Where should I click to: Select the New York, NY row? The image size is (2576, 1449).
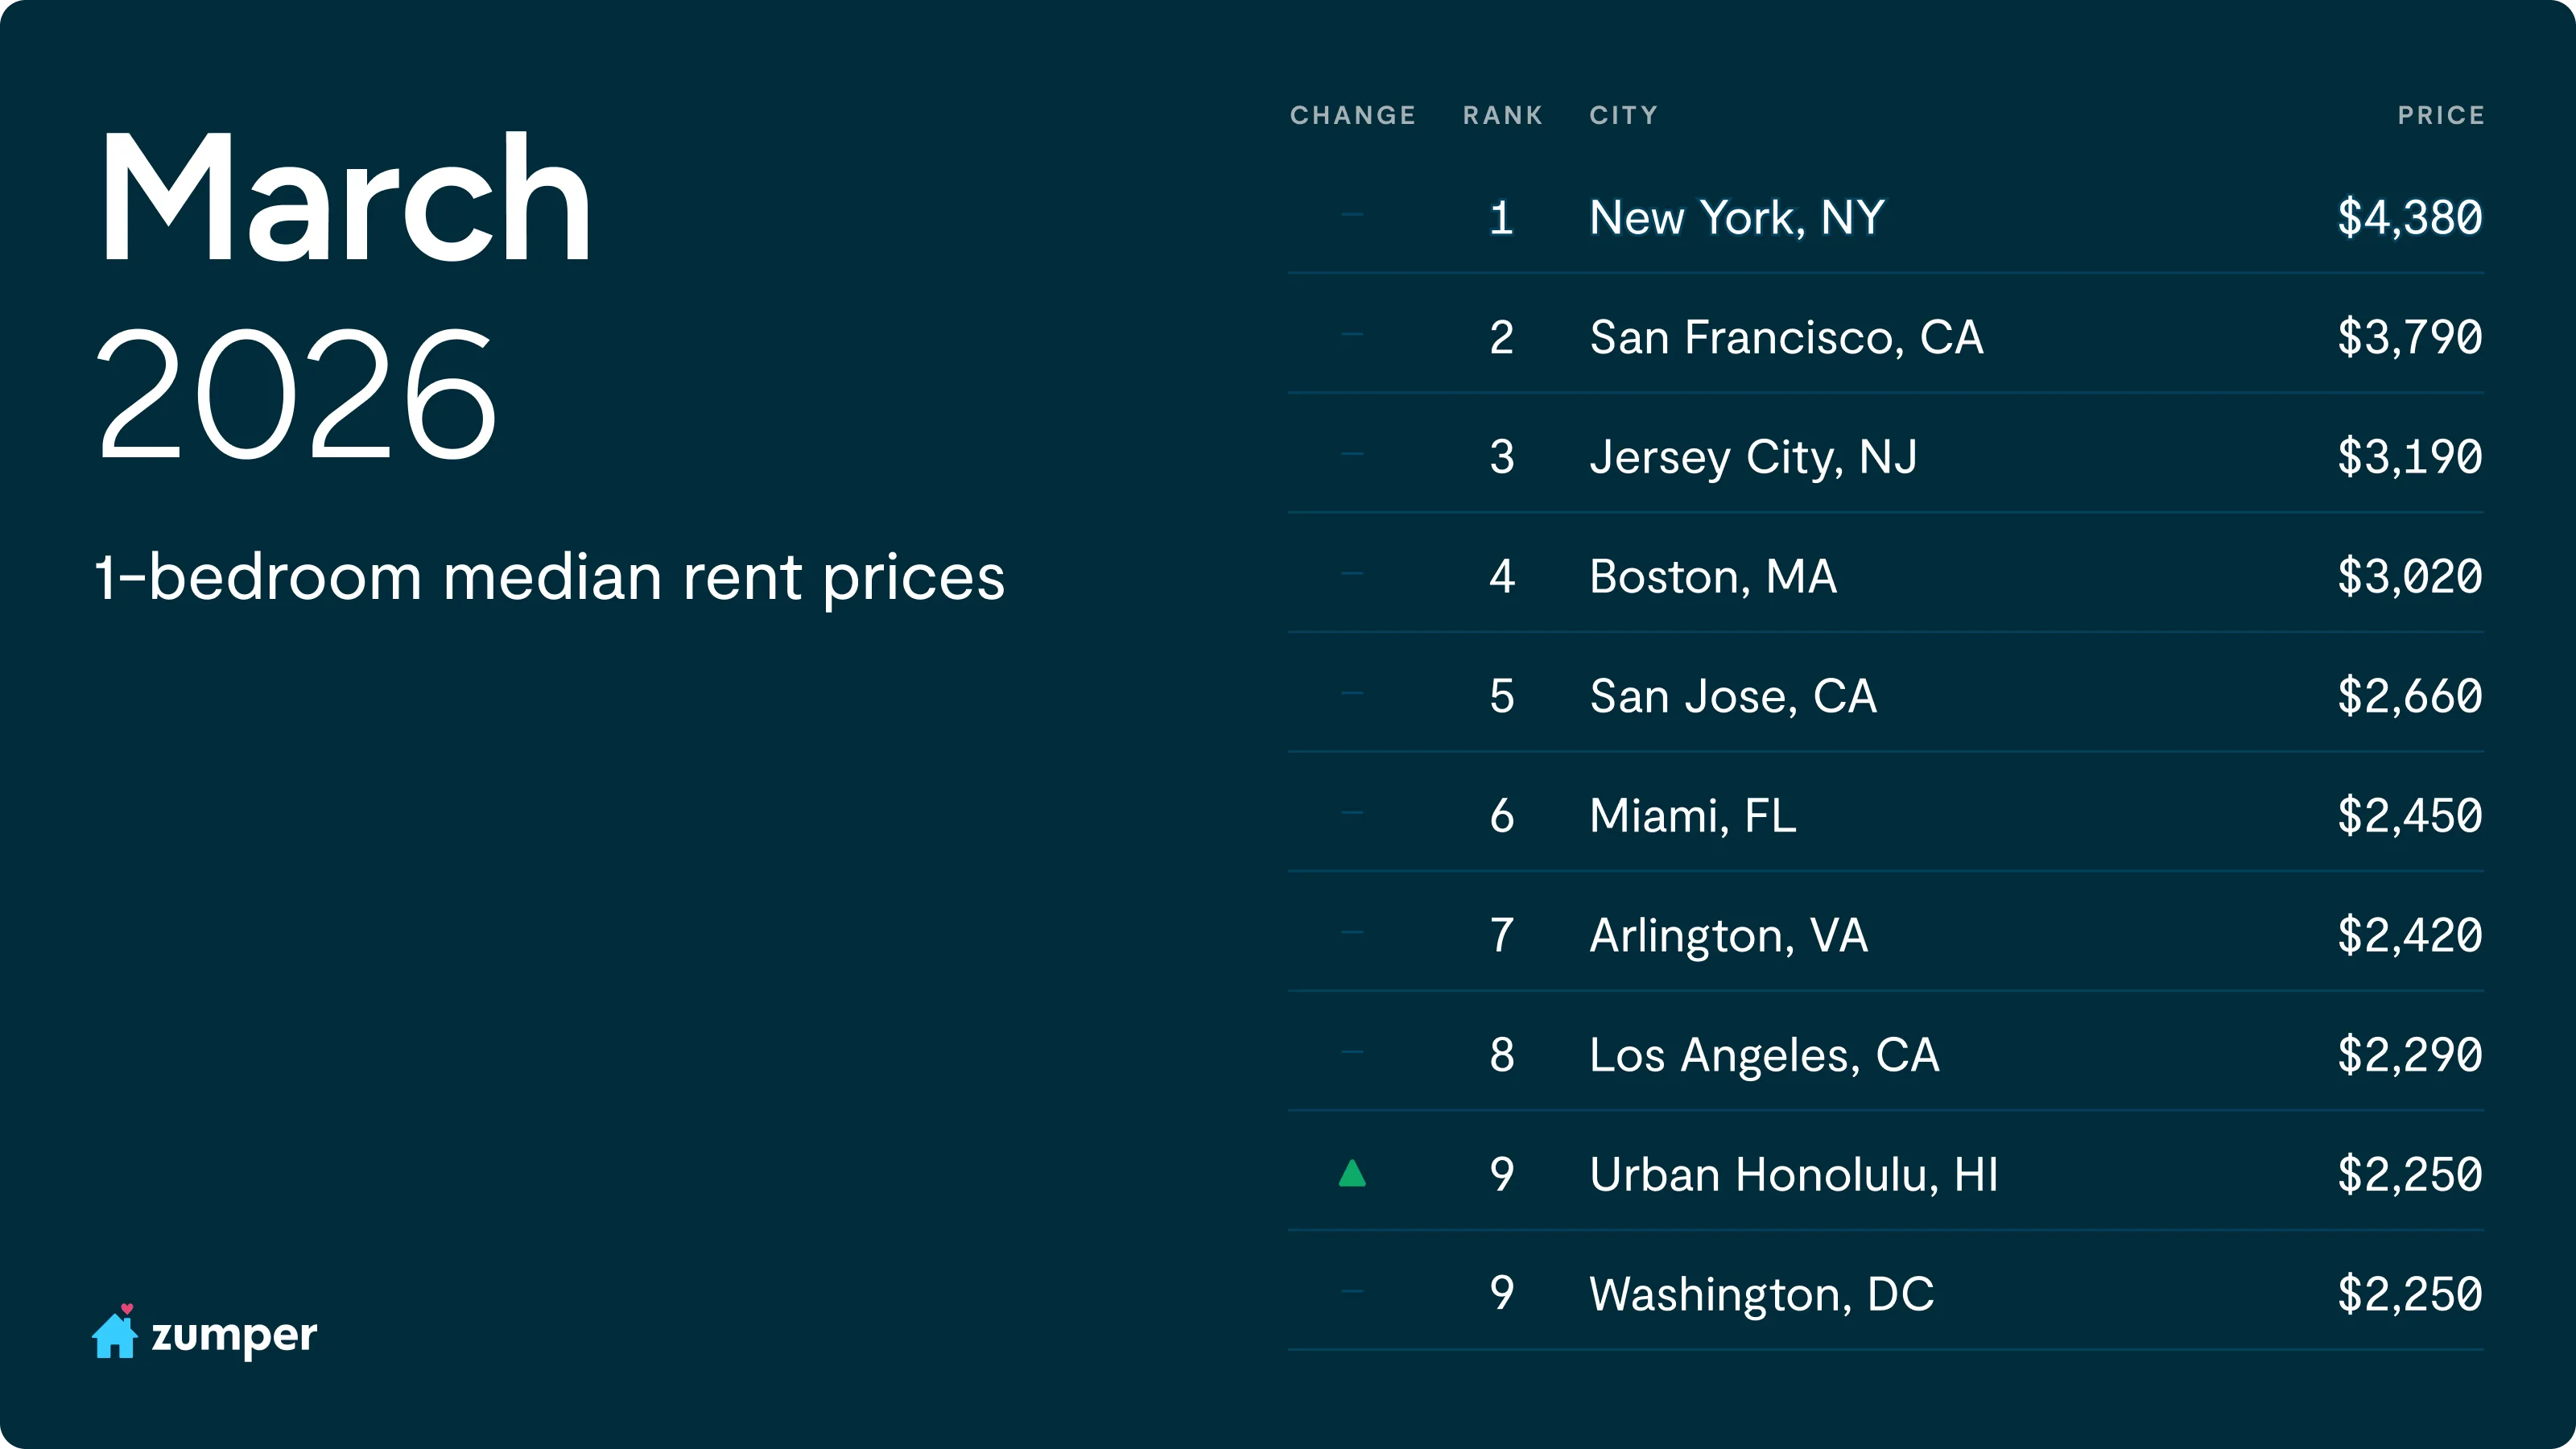click(x=1737, y=217)
